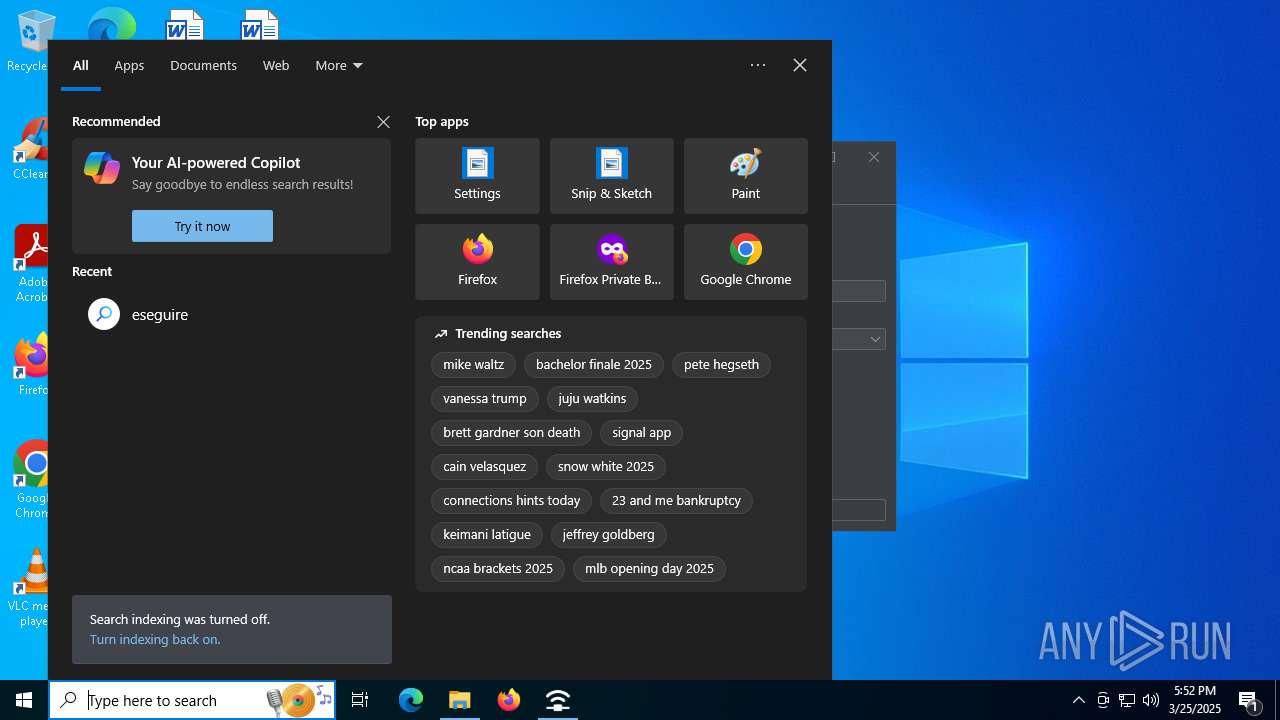Open Microsoft Edge desktop shortcut

click(x=111, y=24)
